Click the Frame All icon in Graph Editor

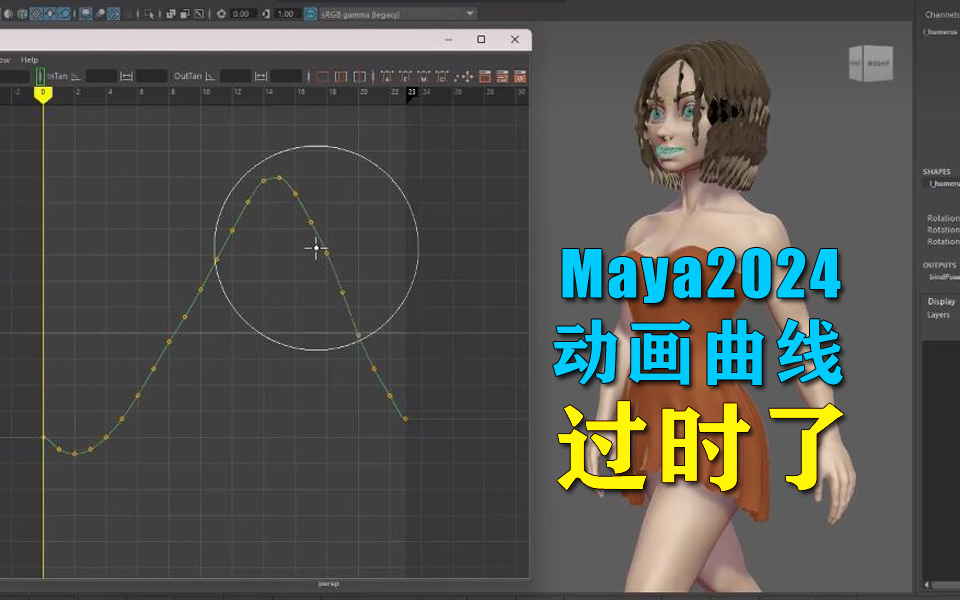323,77
